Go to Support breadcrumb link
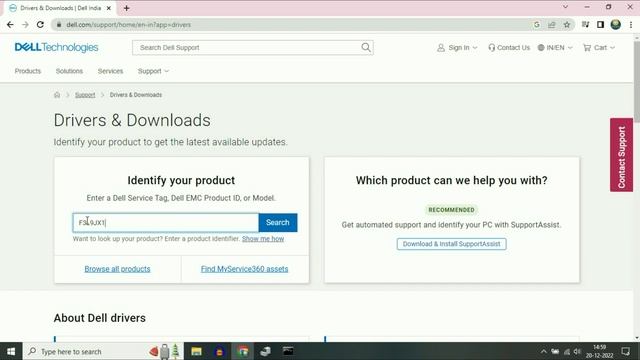This screenshot has width=640, height=360. [x=85, y=95]
